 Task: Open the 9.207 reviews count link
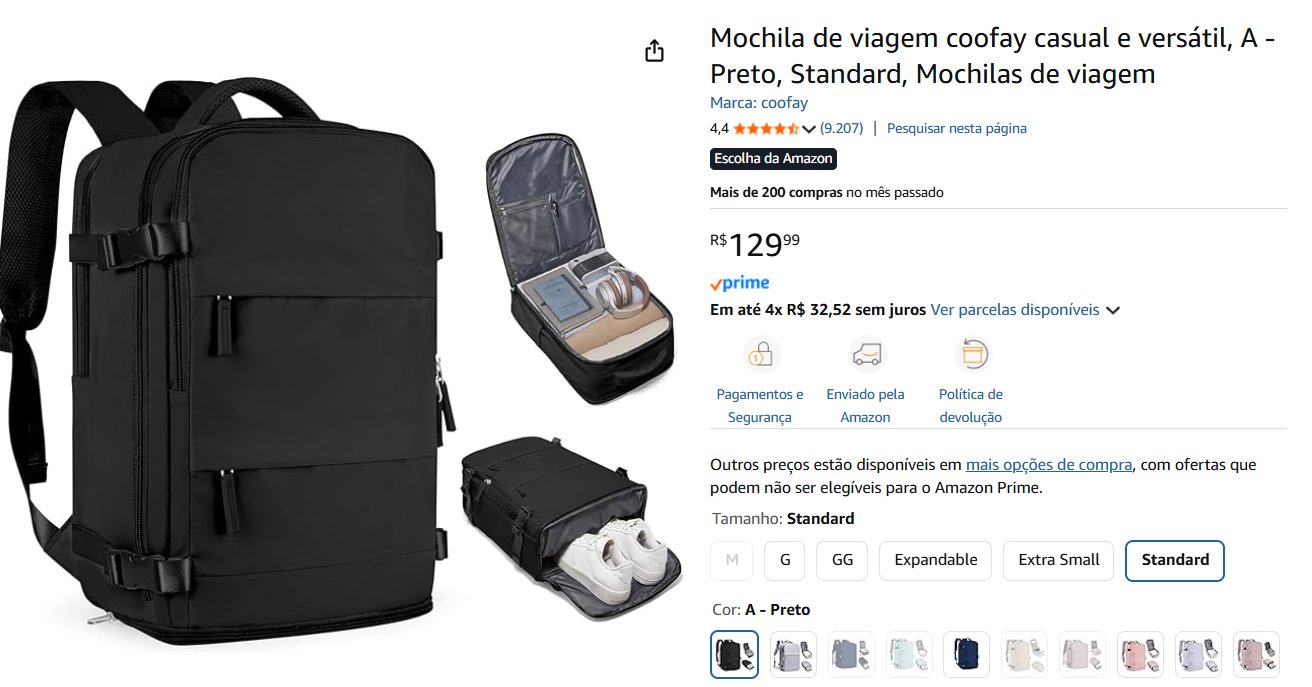click(x=841, y=128)
